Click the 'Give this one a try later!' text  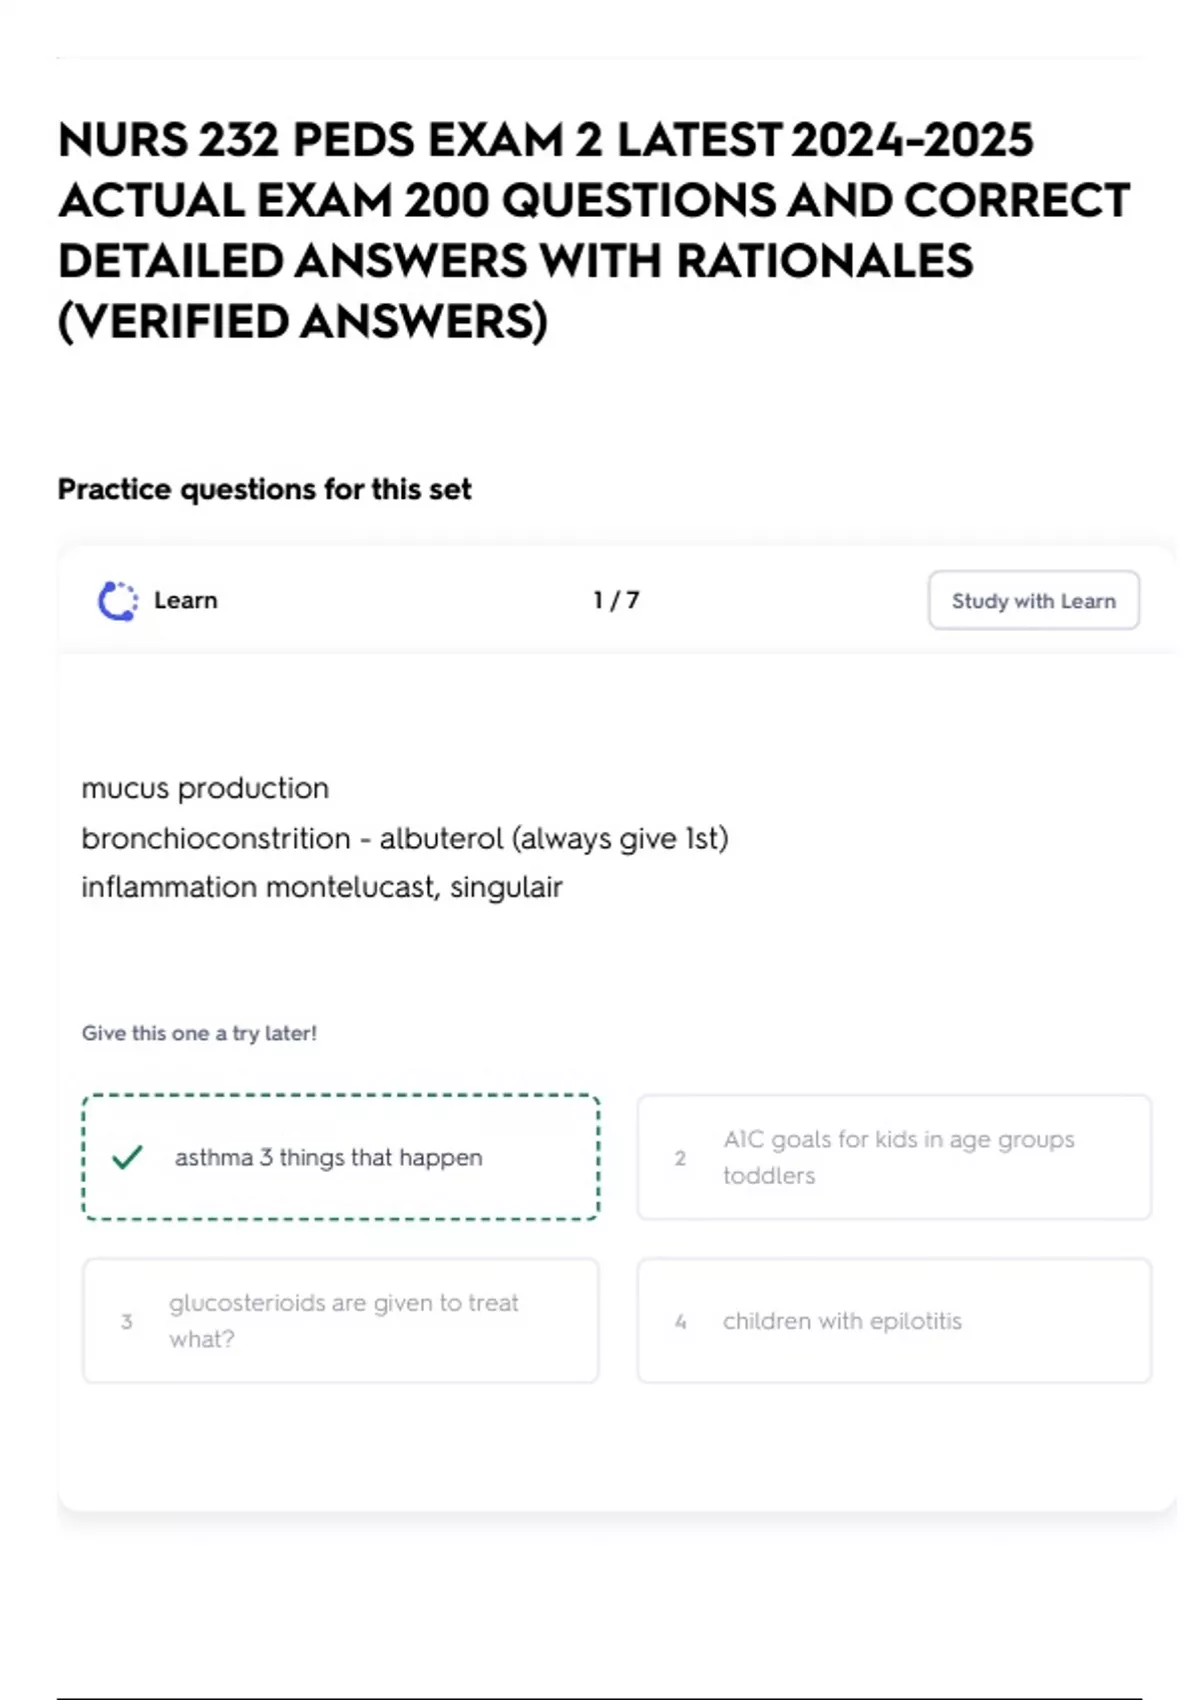pyautogui.click(x=199, y=1033)
